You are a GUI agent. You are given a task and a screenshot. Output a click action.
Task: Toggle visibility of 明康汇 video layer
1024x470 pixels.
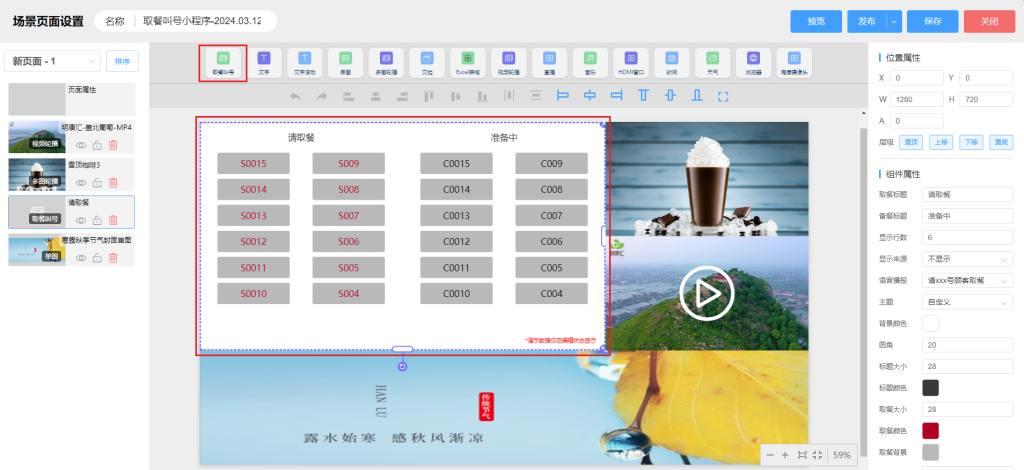pos(81,146)
